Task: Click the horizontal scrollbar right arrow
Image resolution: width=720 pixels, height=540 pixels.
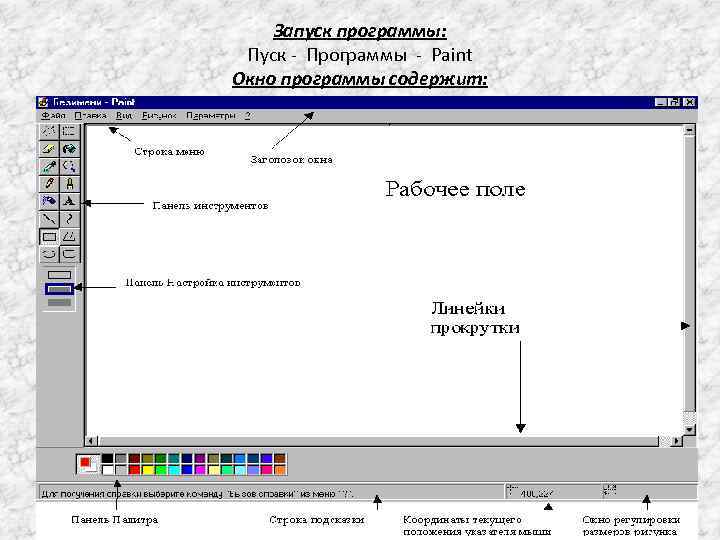Action: (x=676, y=441)
